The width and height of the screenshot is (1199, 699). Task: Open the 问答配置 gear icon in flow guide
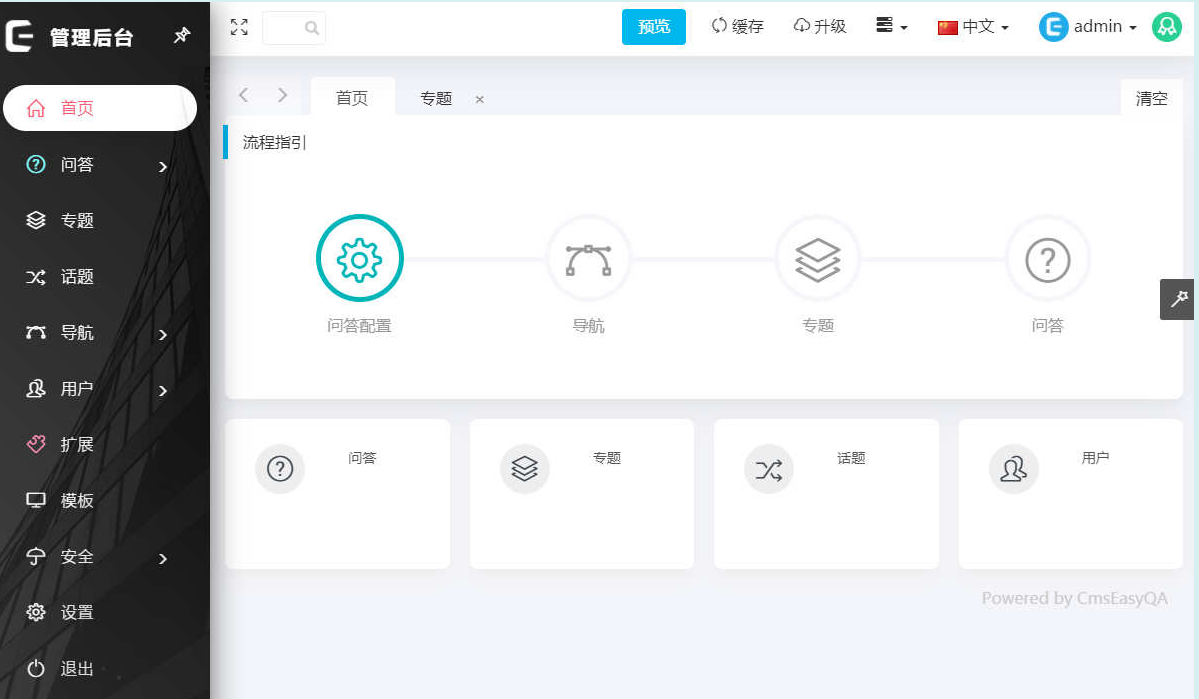pos(360,258)
